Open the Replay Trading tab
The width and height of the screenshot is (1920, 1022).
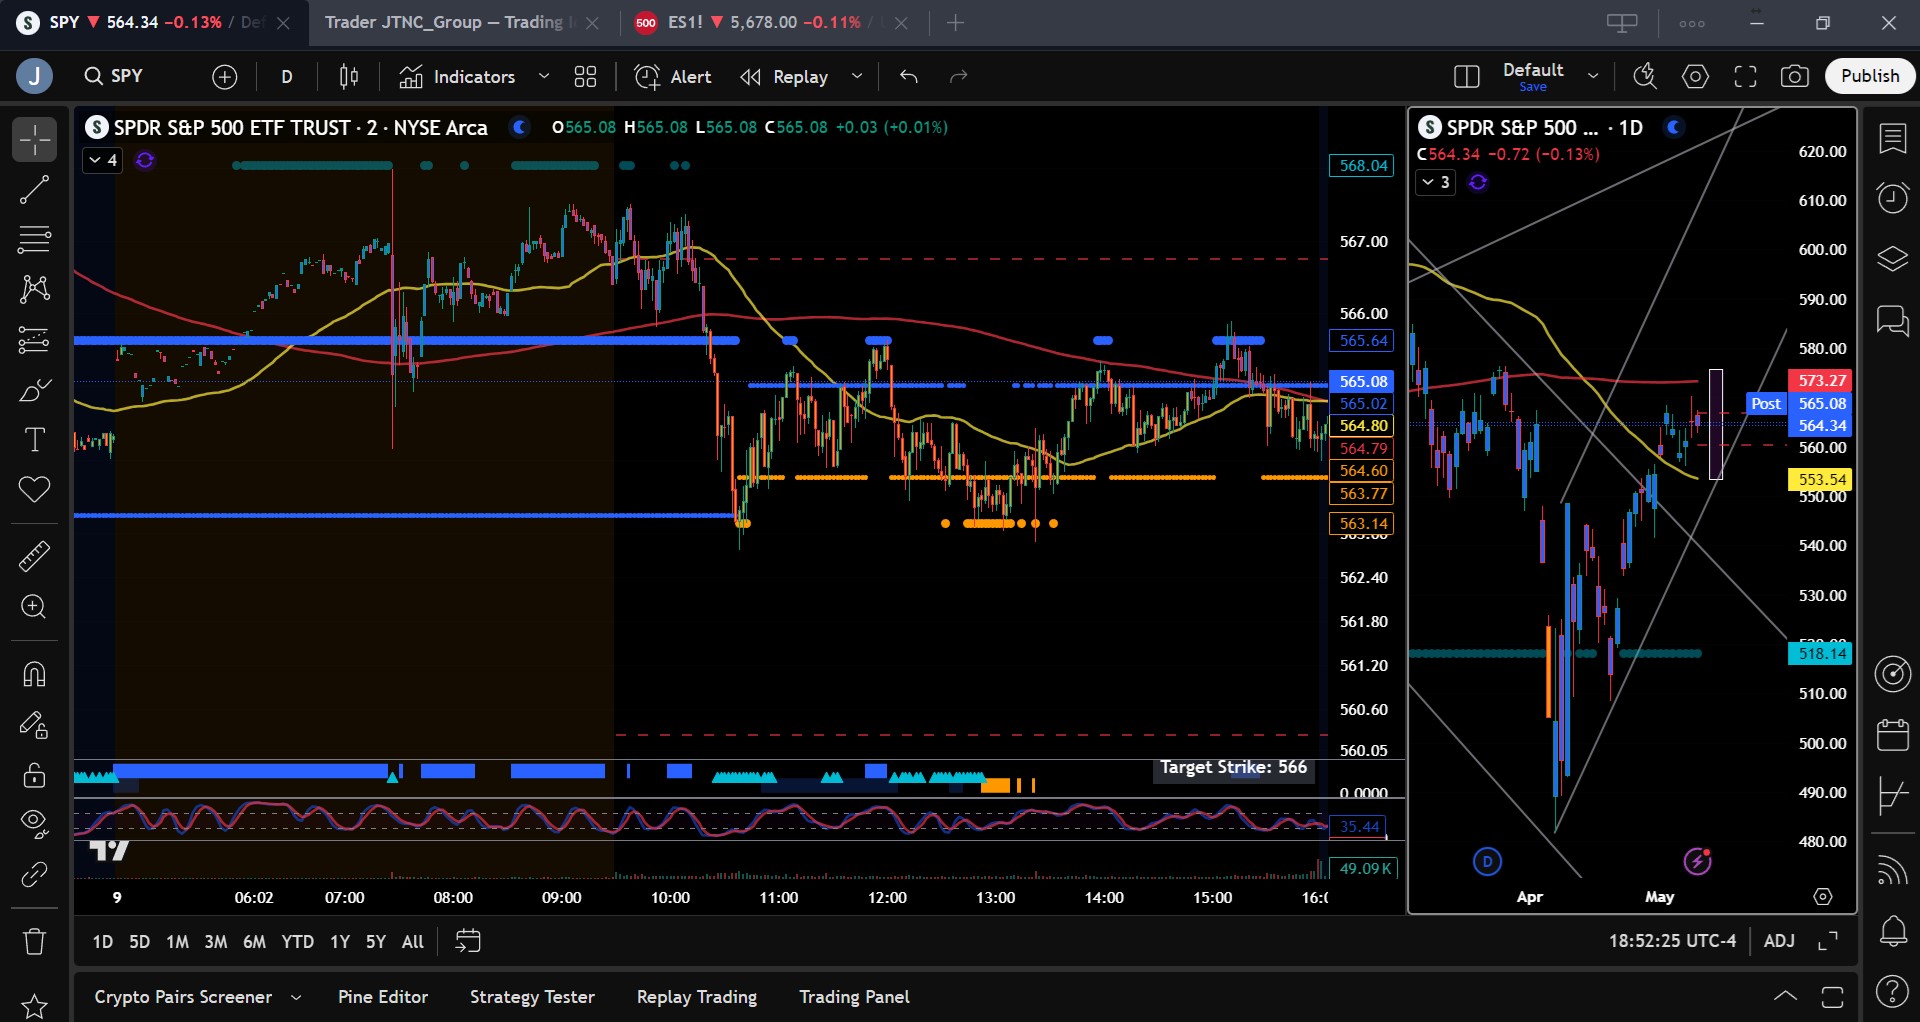click(x=697, y=997)
